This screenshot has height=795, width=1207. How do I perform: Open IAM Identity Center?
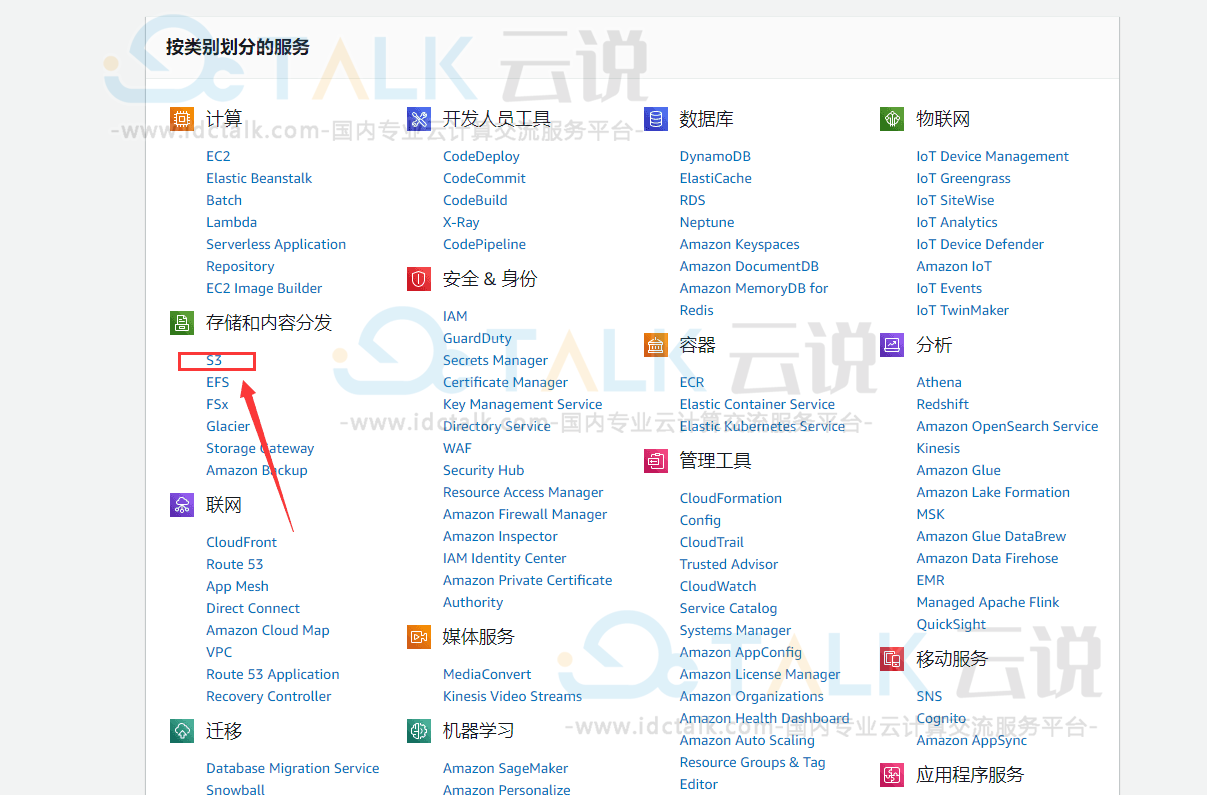(505, 558)
